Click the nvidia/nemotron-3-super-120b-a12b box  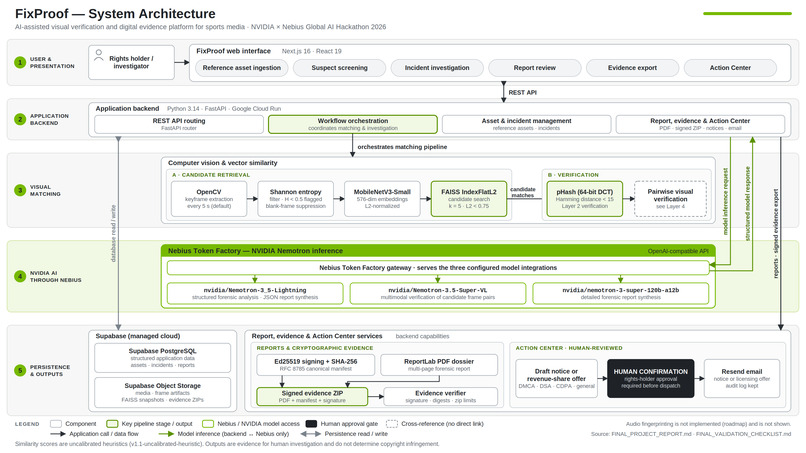(620, 293)
